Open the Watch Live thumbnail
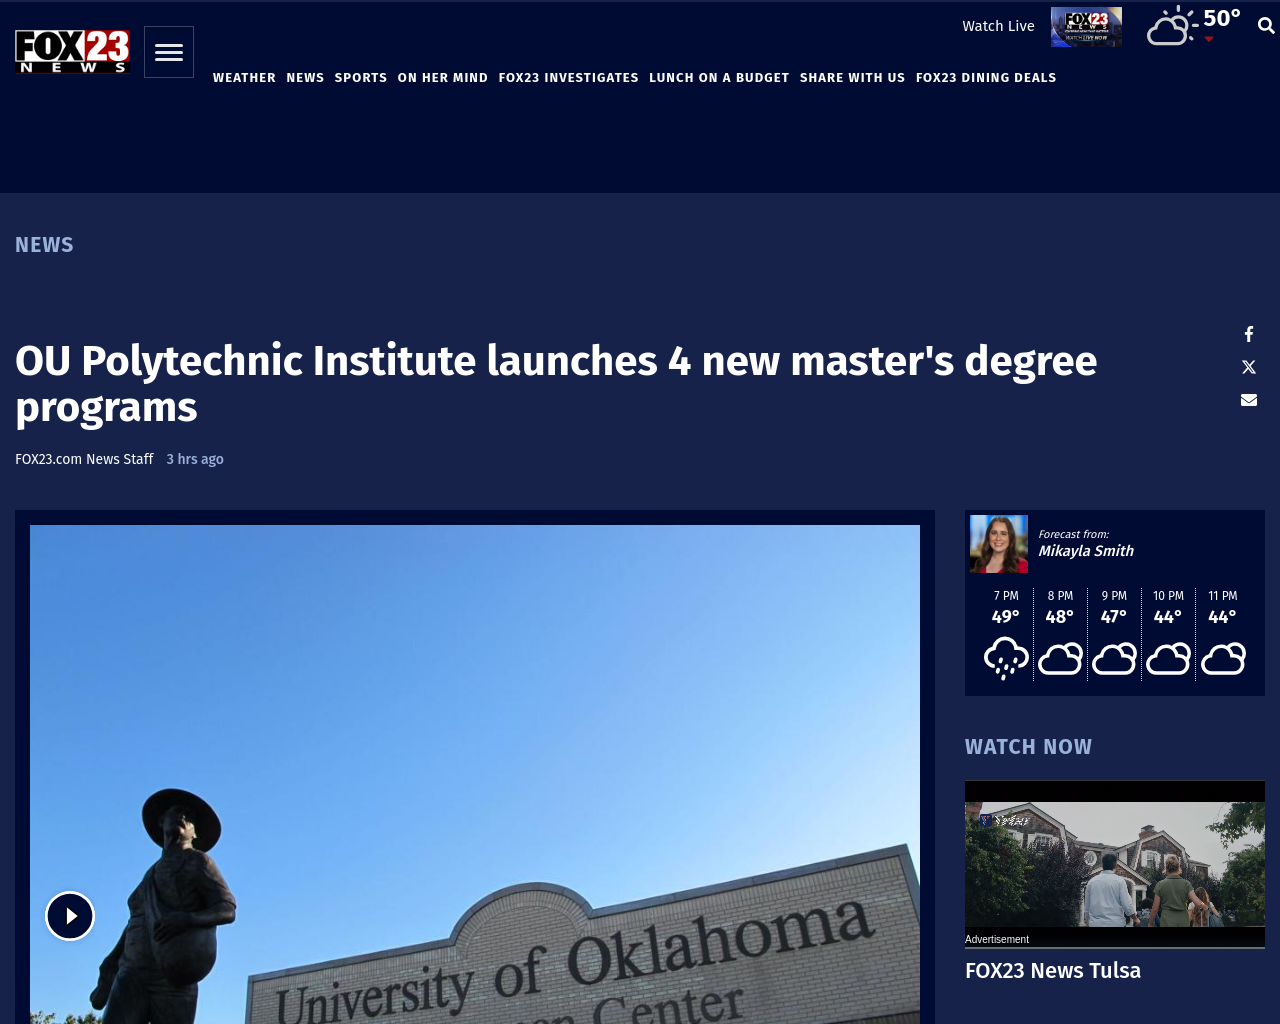The height and width of the screenshot is (1024, 1280). [x=1086, y=27]
